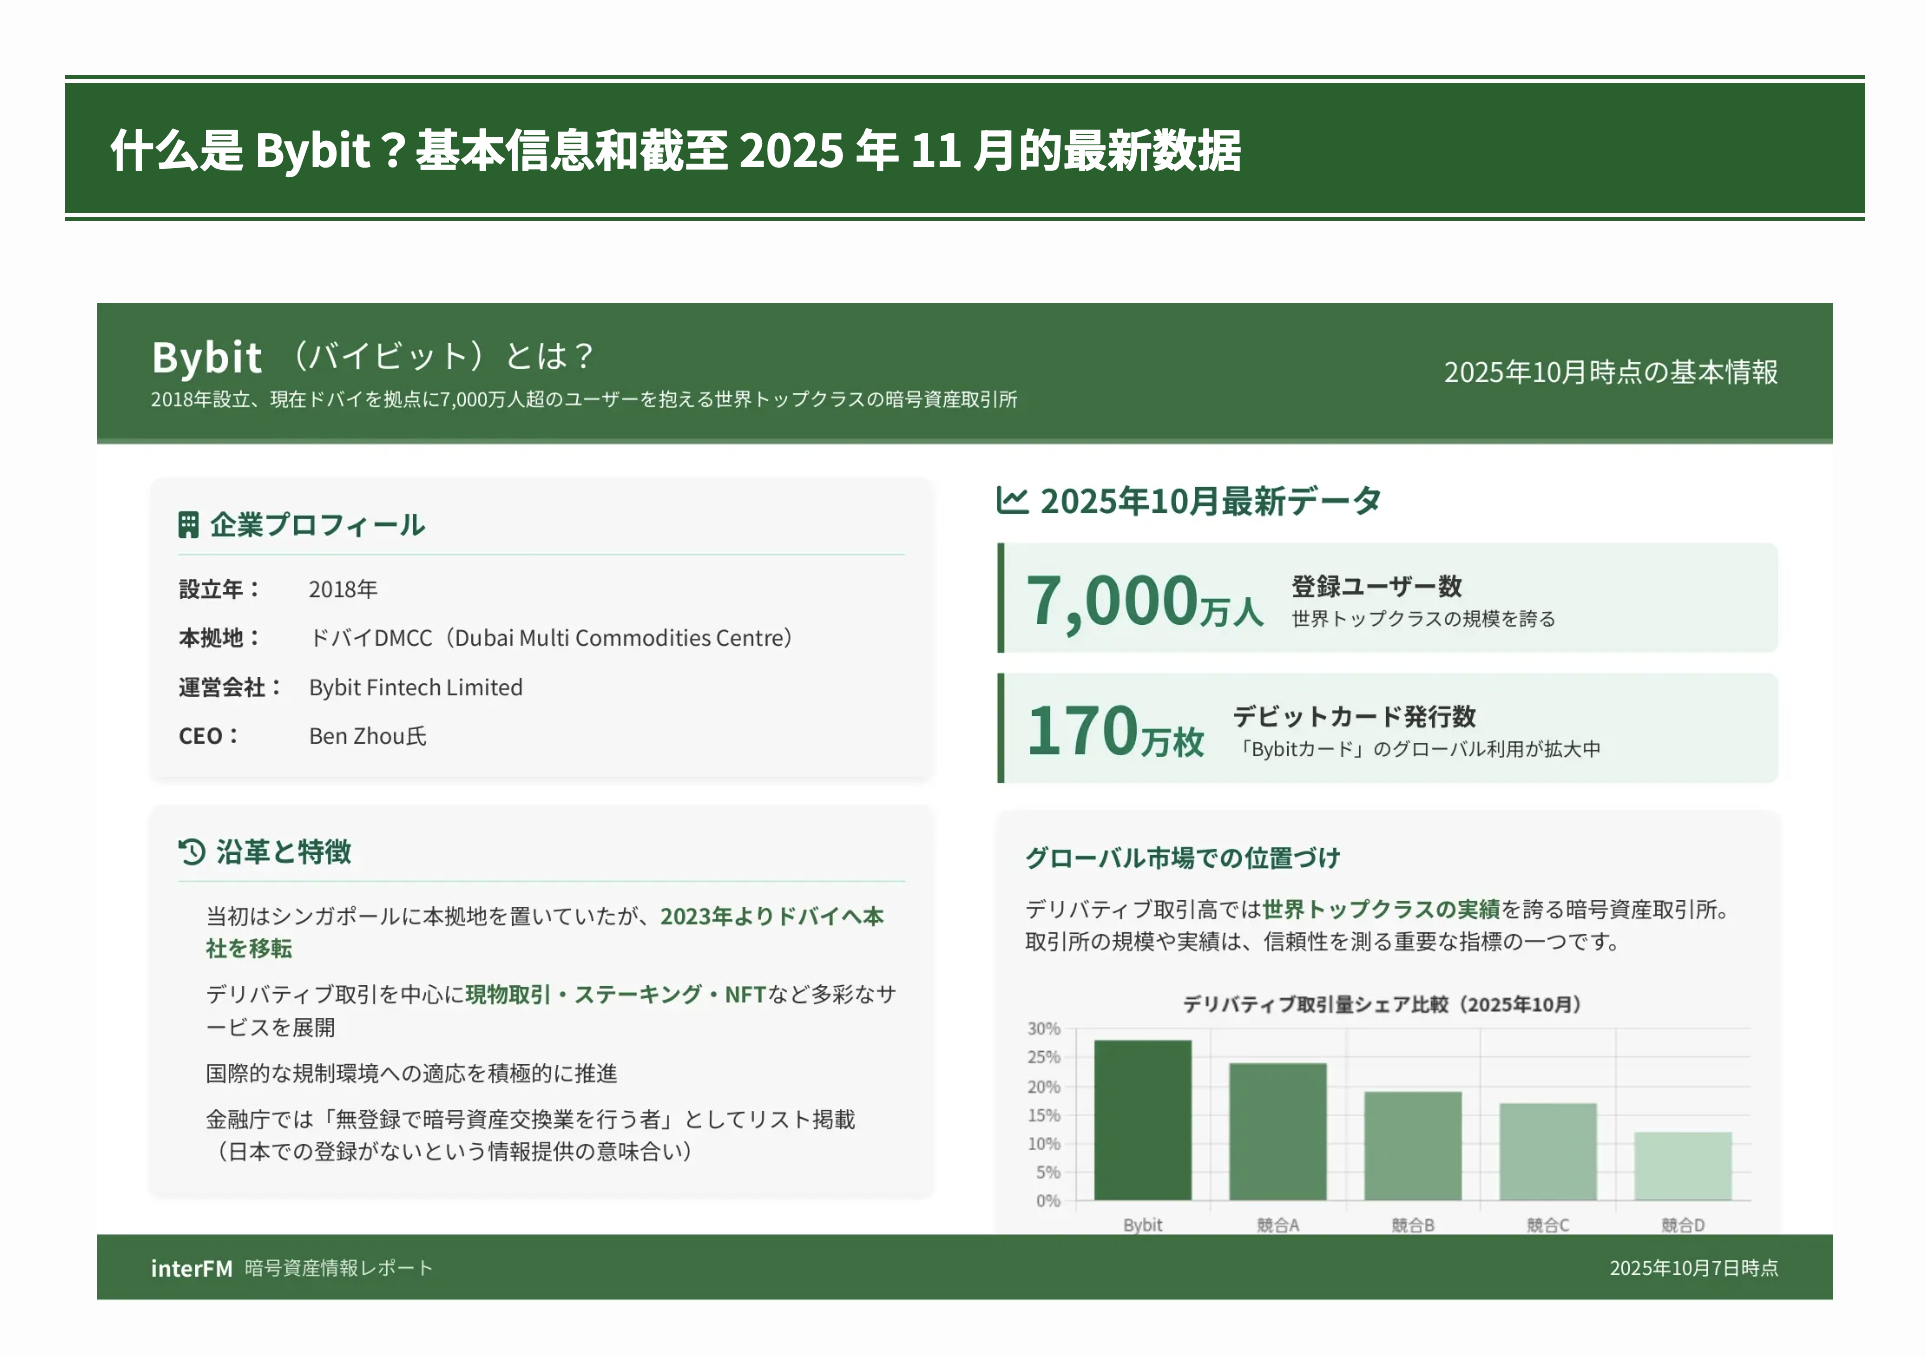Click the line-chart icon before 2025年10月最新データ
Screen dimensions: 1926x1358
point(1011,500)
